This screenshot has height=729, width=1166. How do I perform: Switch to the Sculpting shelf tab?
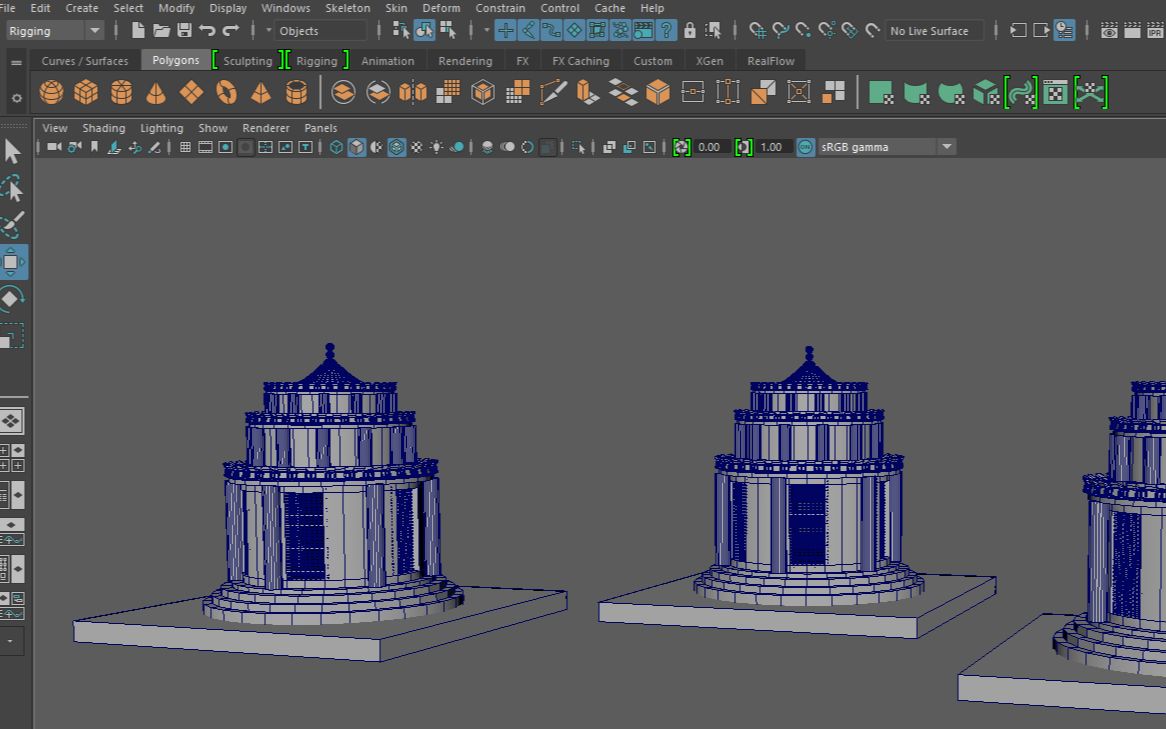[247, 60]
